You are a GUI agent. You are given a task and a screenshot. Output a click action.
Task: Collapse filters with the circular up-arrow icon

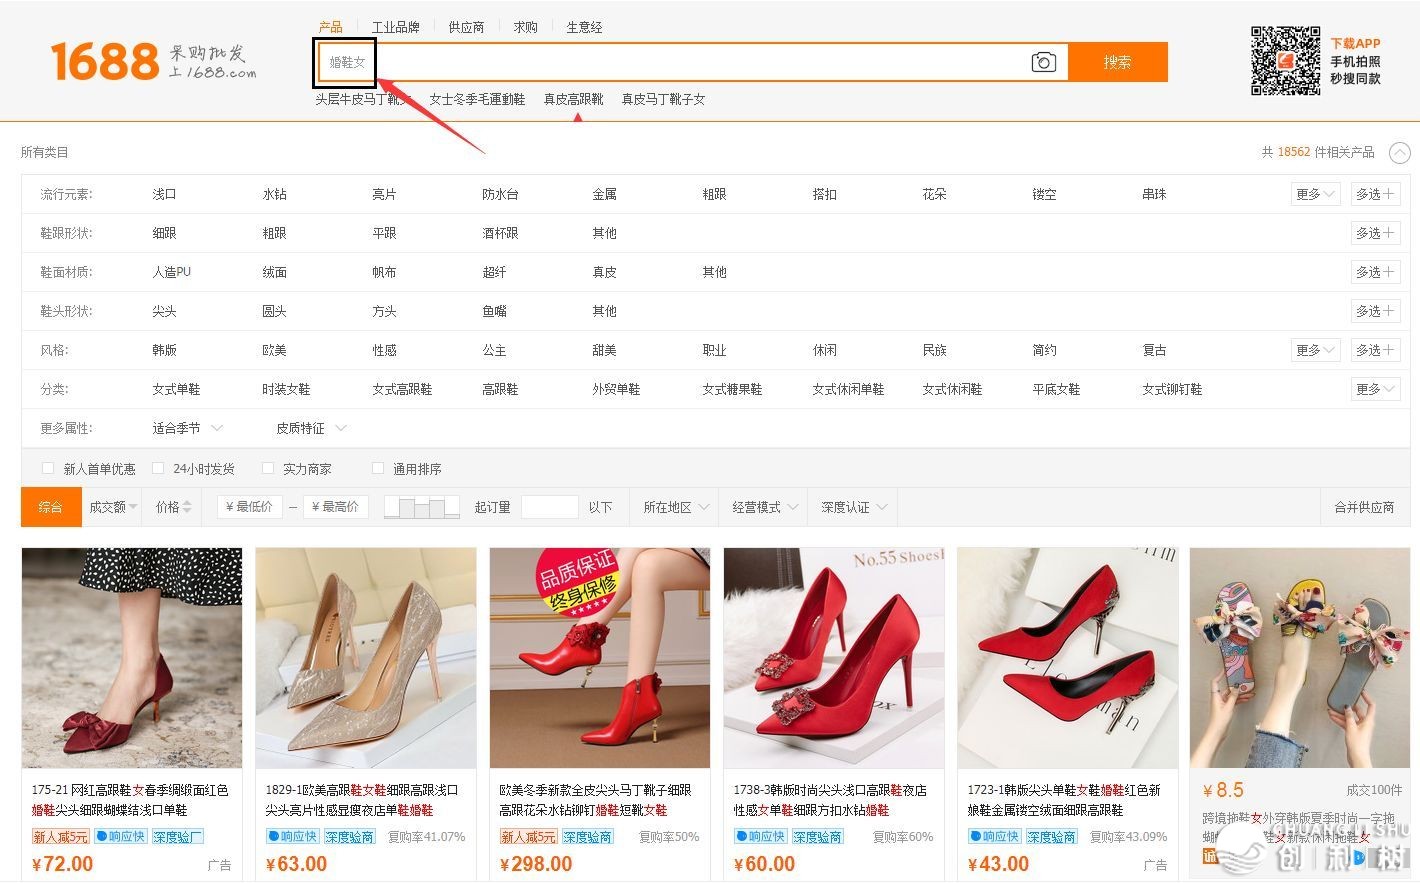tap(1400, 153)
